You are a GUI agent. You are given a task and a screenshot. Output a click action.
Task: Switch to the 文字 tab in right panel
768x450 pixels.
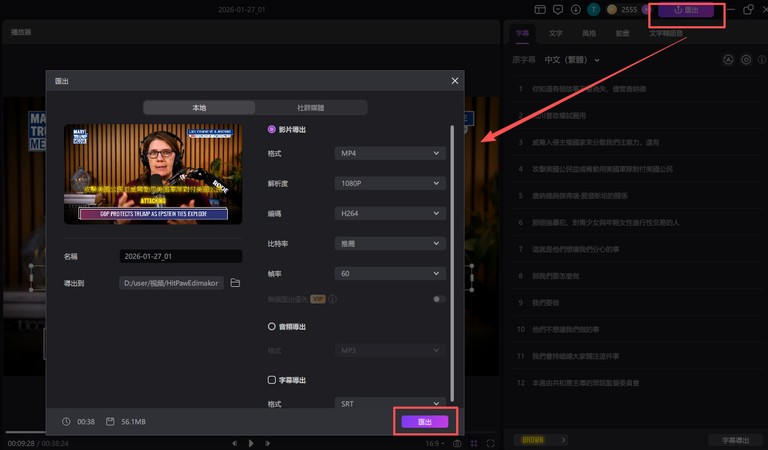coord(556,34)
